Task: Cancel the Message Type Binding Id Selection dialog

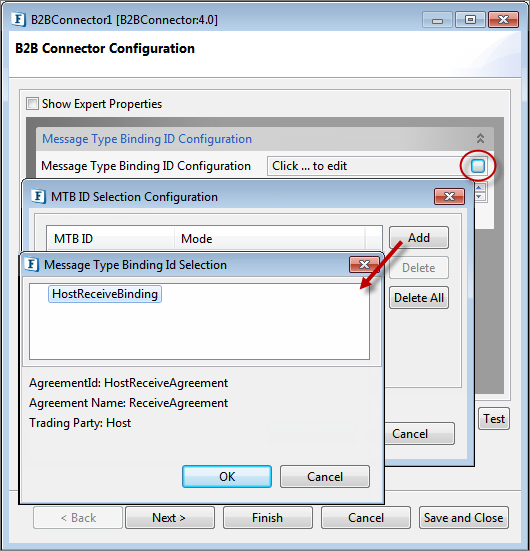Action: (325, 477)
